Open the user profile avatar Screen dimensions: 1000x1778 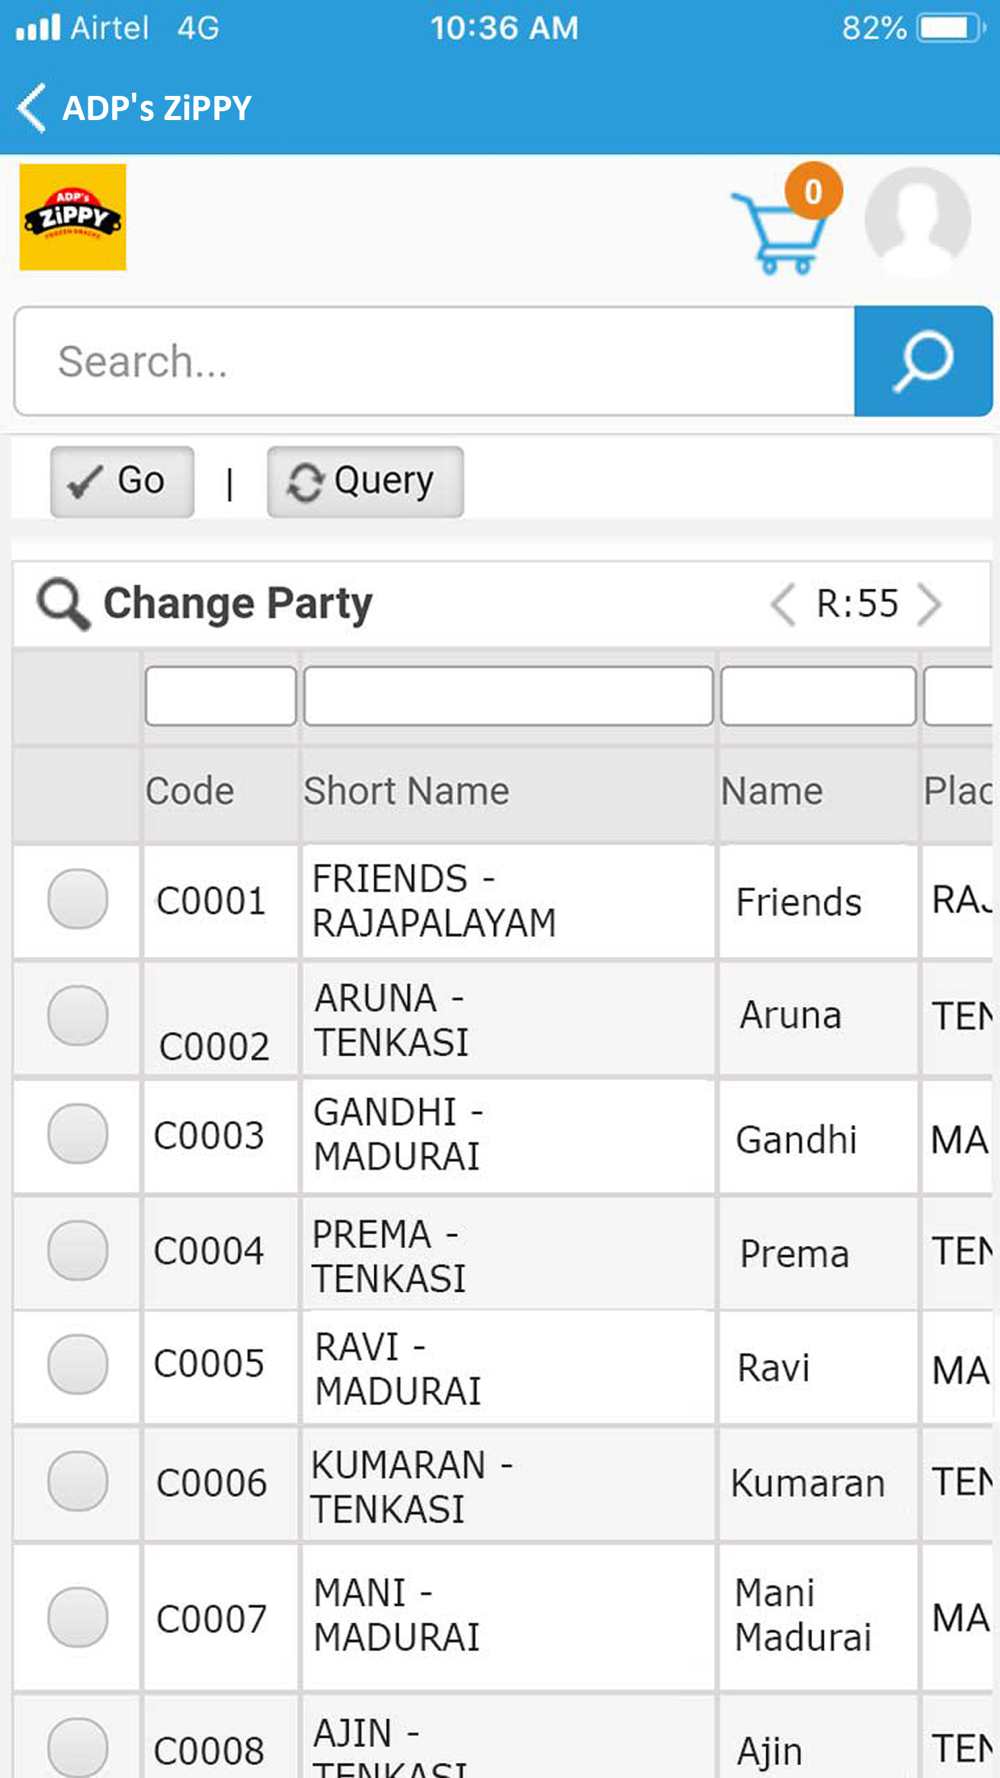(x=917, y=220)
